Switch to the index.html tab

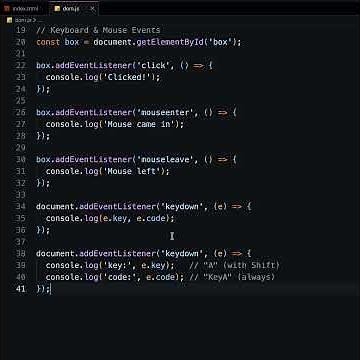[x=24, y=9]
